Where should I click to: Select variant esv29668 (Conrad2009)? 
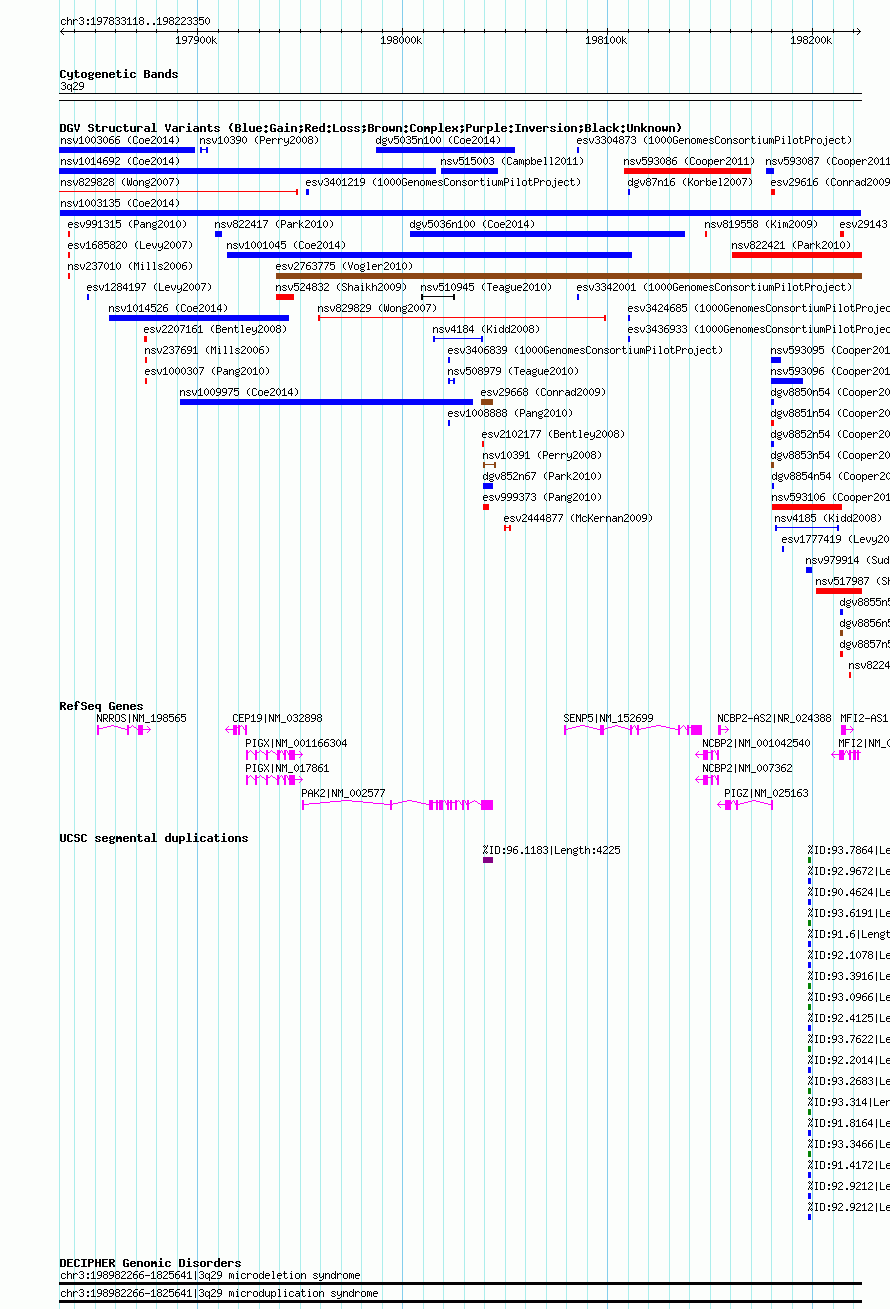click(x=543, y=392)
